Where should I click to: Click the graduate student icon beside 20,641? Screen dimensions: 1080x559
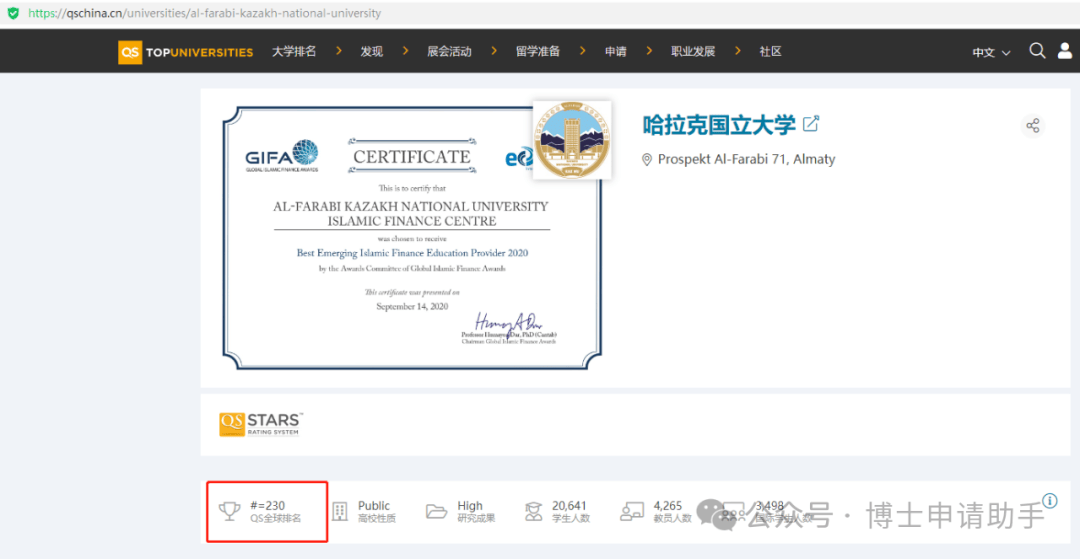point(534,511)
